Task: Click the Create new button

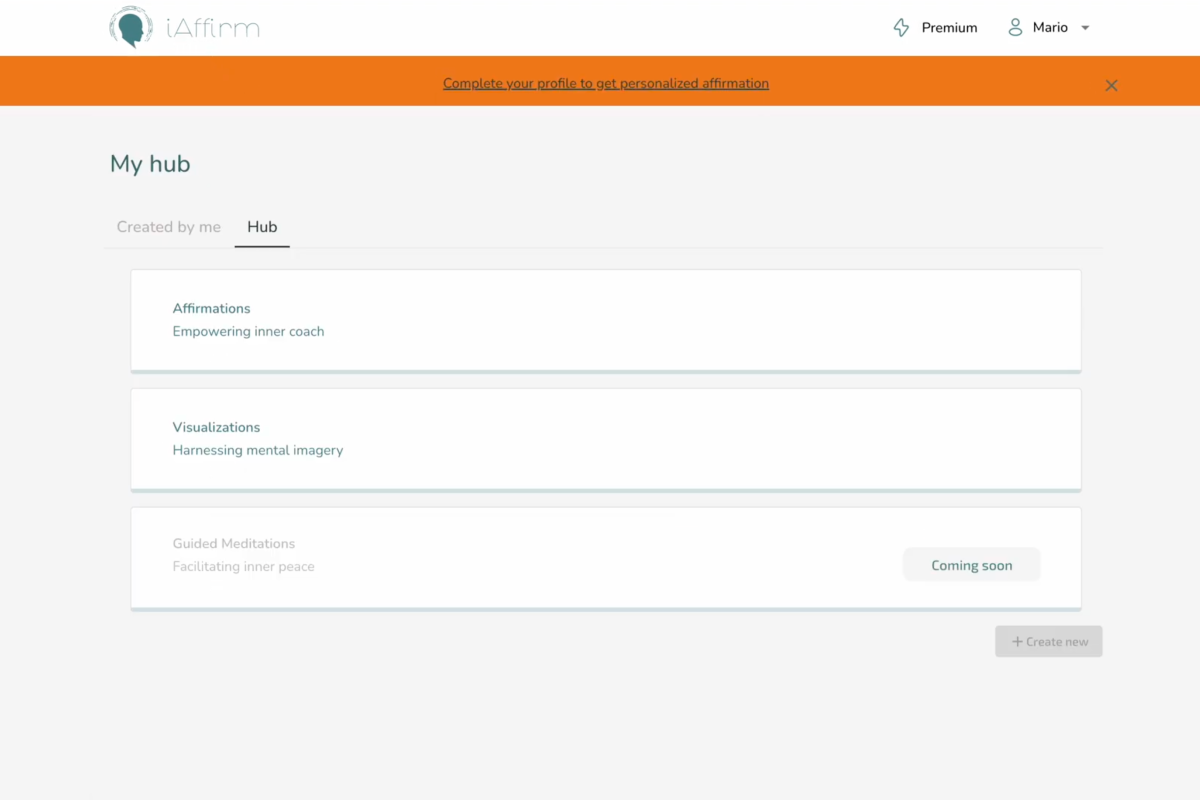Action: point(1049,641)
